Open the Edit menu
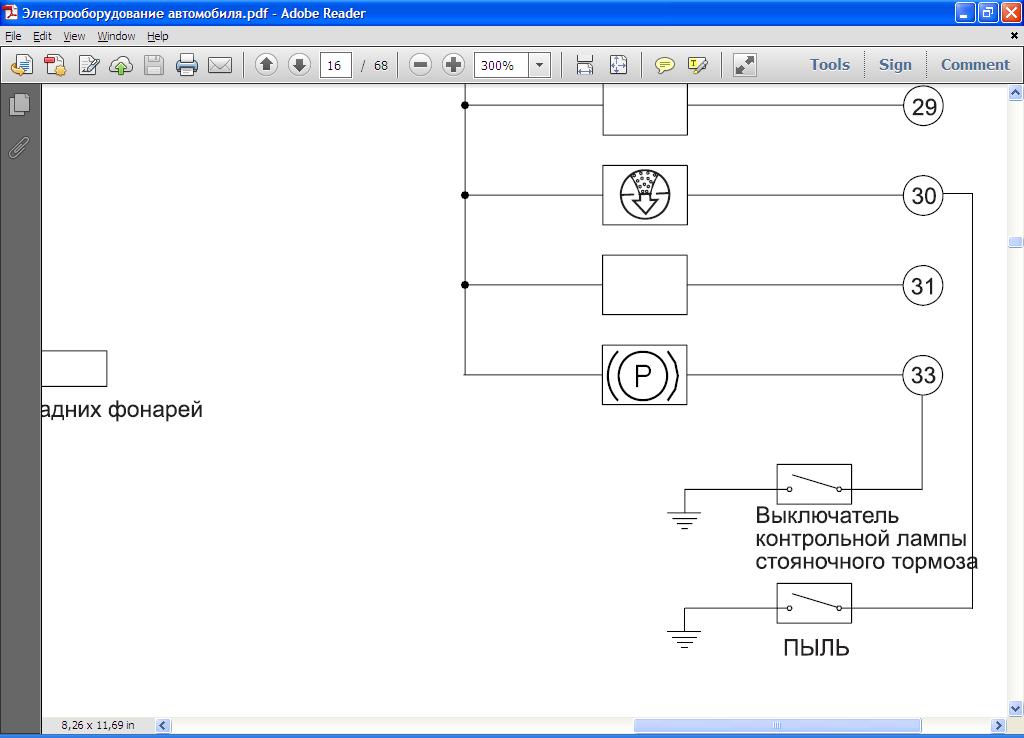The width and height of the screenshot is (1024, 738). 42,36
